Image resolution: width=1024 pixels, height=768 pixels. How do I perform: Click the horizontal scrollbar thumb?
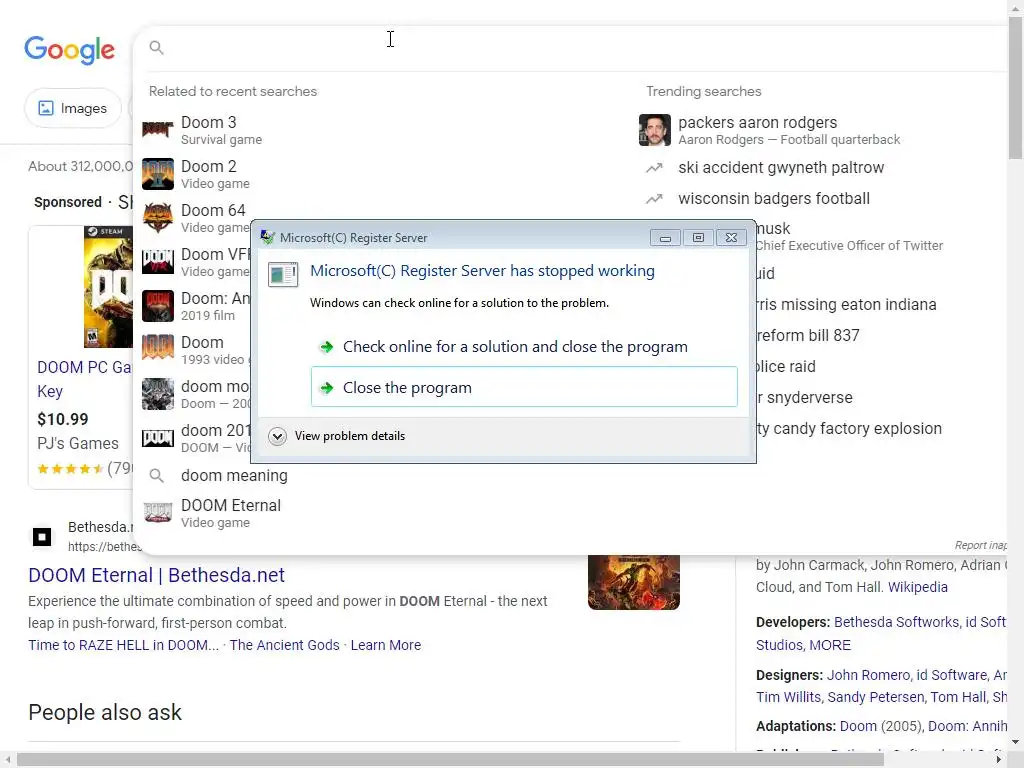tap(450, 760)
